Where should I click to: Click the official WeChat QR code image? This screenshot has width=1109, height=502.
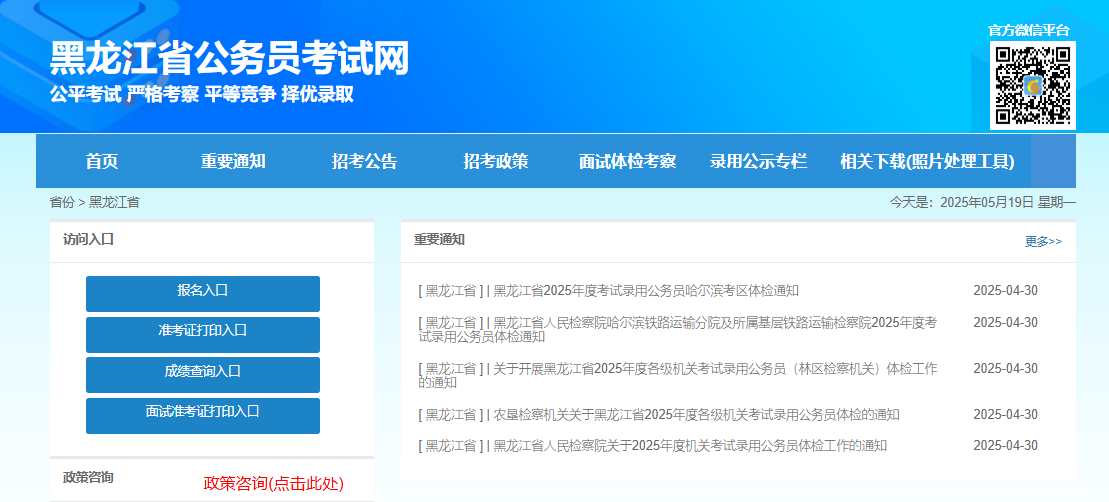pos(1032,86)
